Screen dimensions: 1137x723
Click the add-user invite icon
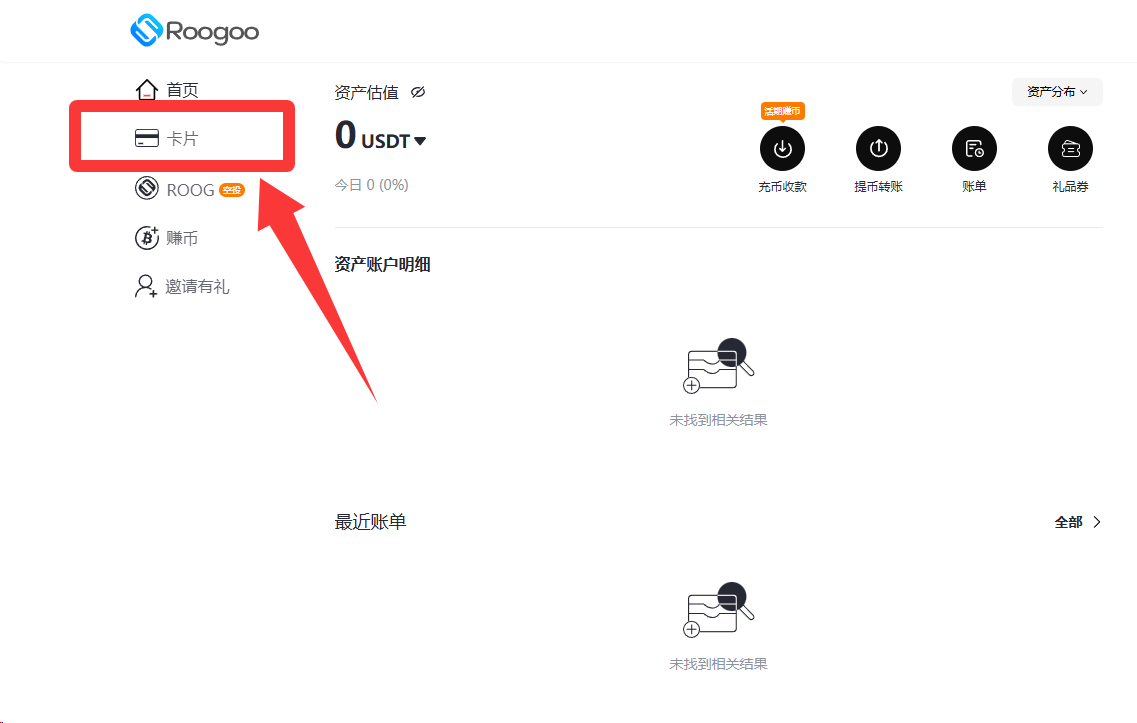(146, 286)
